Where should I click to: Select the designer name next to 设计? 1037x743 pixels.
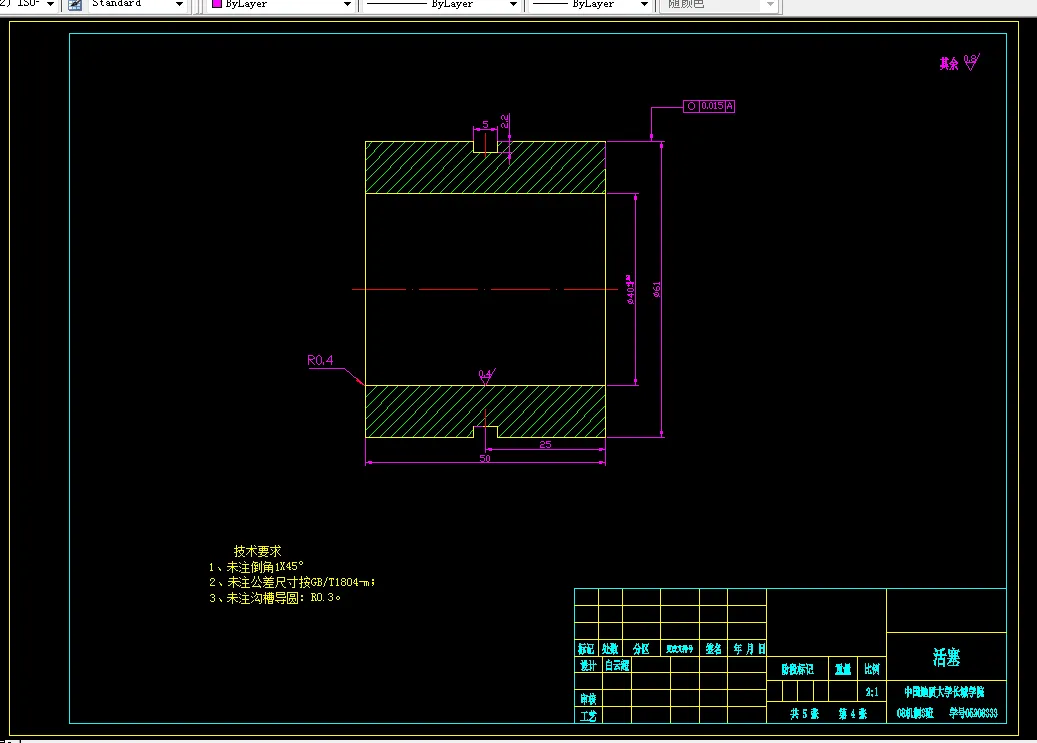617,666
